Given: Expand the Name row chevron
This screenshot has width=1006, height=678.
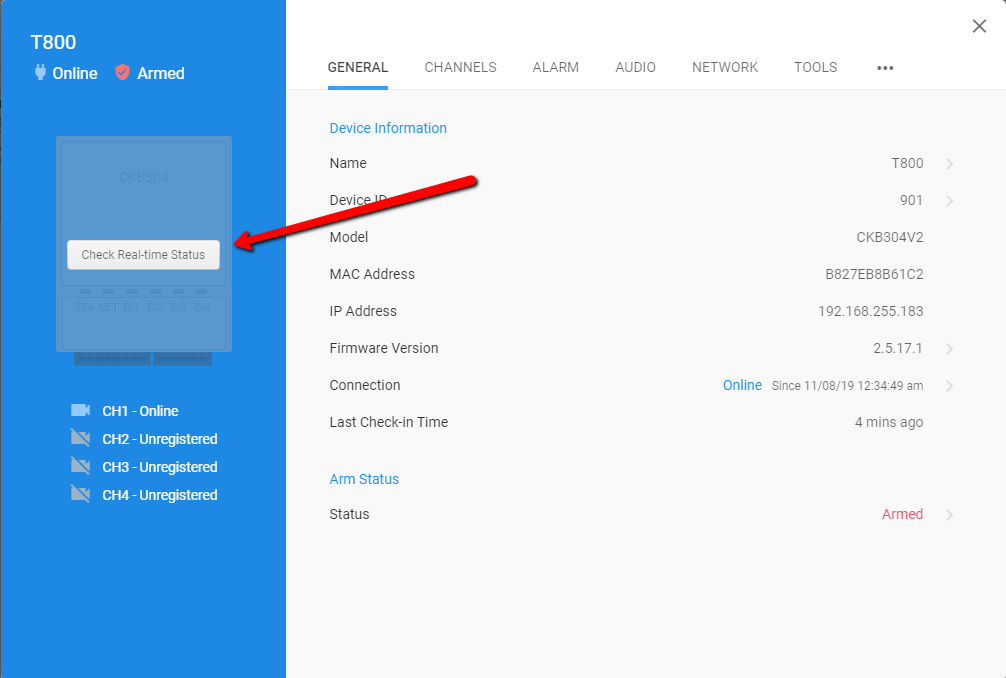Looking at the screenshot, I should click(x=950, y=164).
